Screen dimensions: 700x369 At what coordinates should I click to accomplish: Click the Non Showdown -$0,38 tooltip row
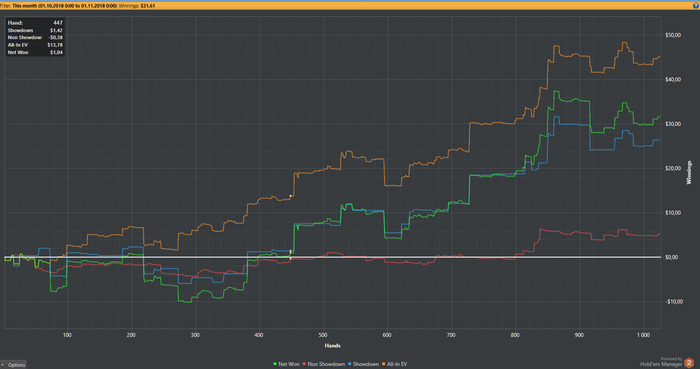pos(35,37)
